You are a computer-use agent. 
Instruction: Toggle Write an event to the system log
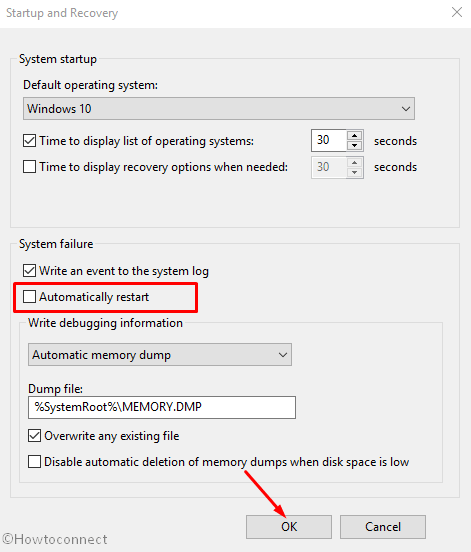coord(29,271)
